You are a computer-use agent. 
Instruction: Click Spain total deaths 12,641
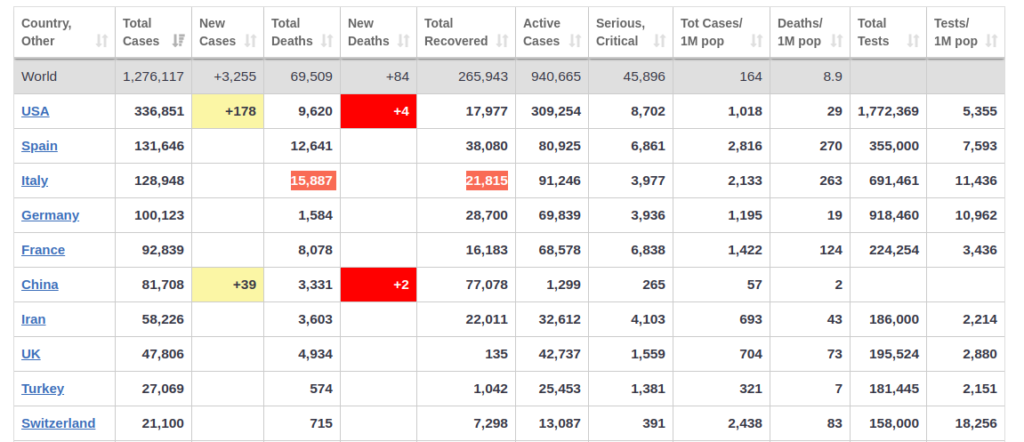tap(312, 146)
